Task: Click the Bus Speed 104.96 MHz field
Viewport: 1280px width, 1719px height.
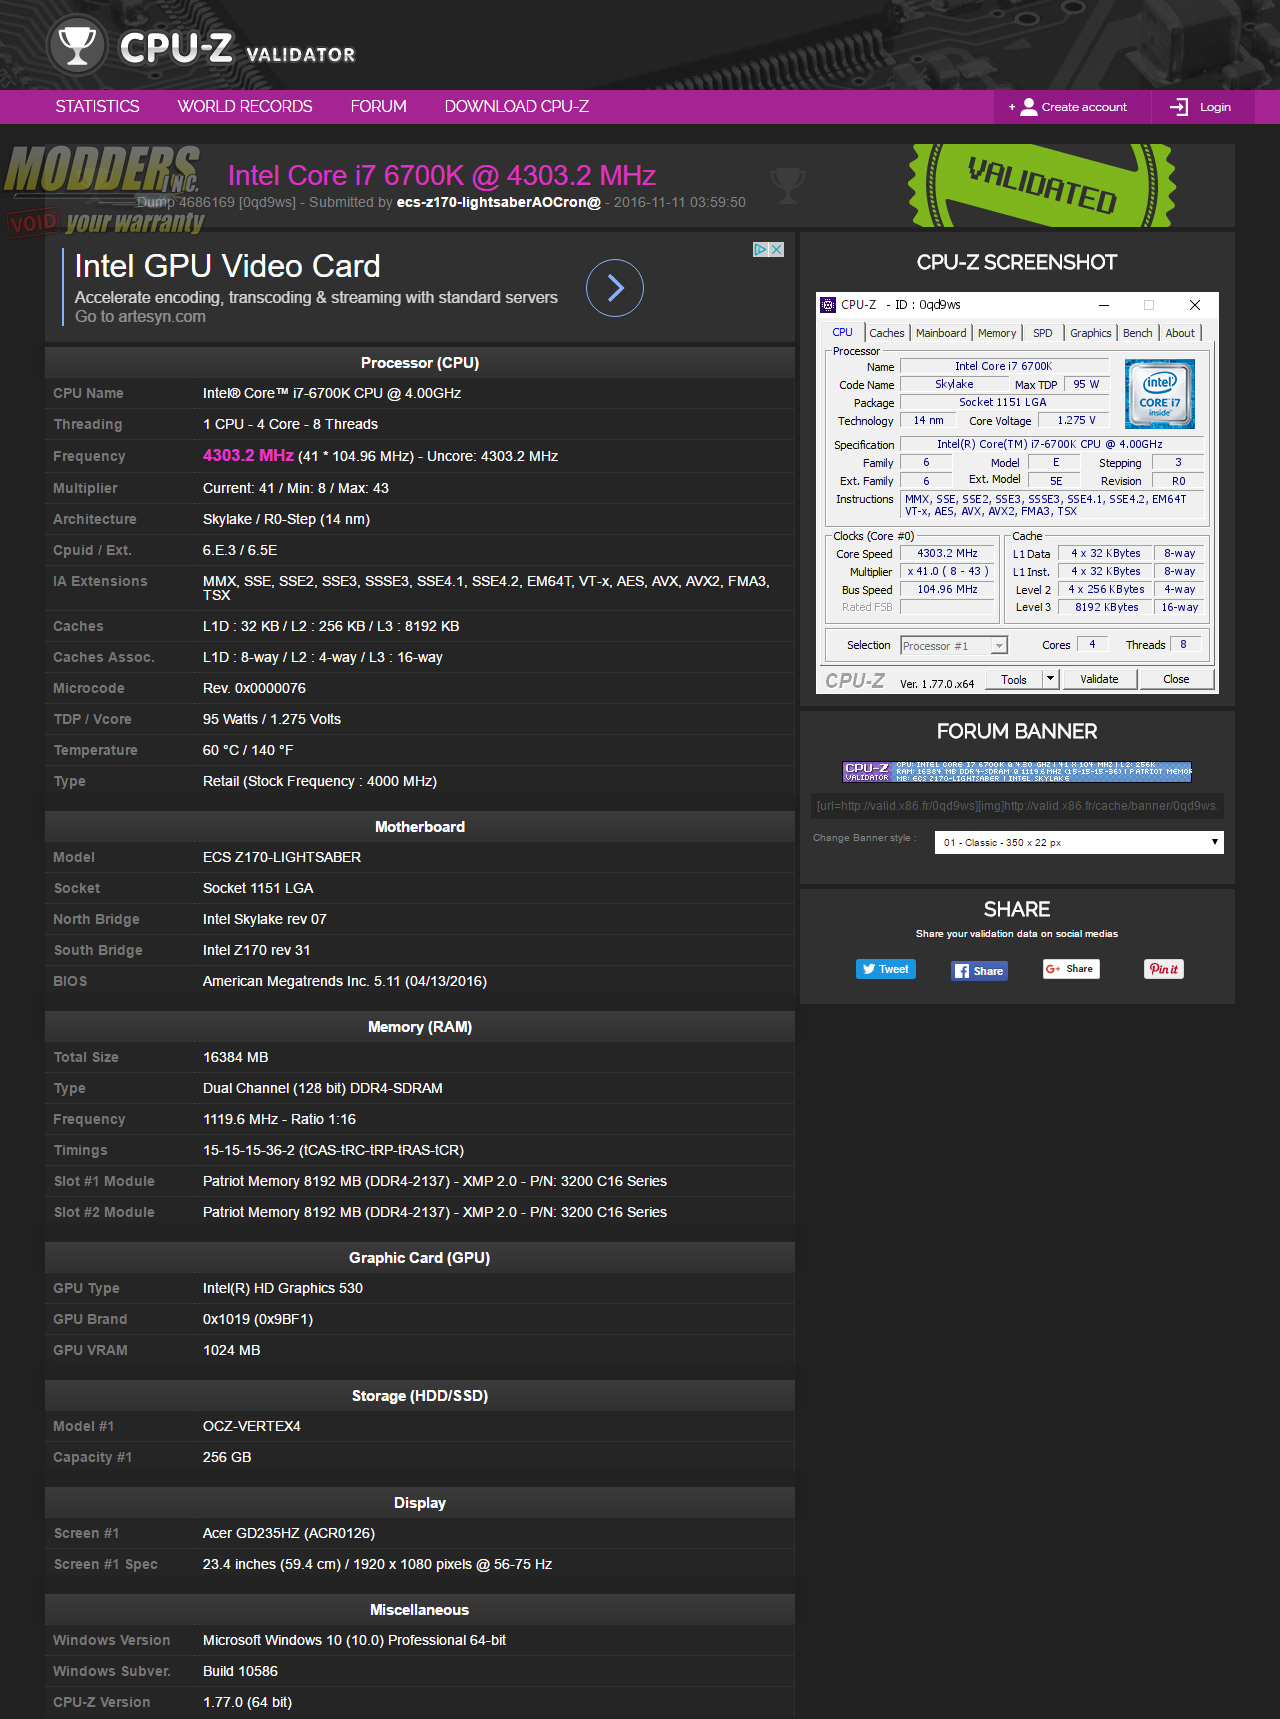Action: click(x=947, y=589)
